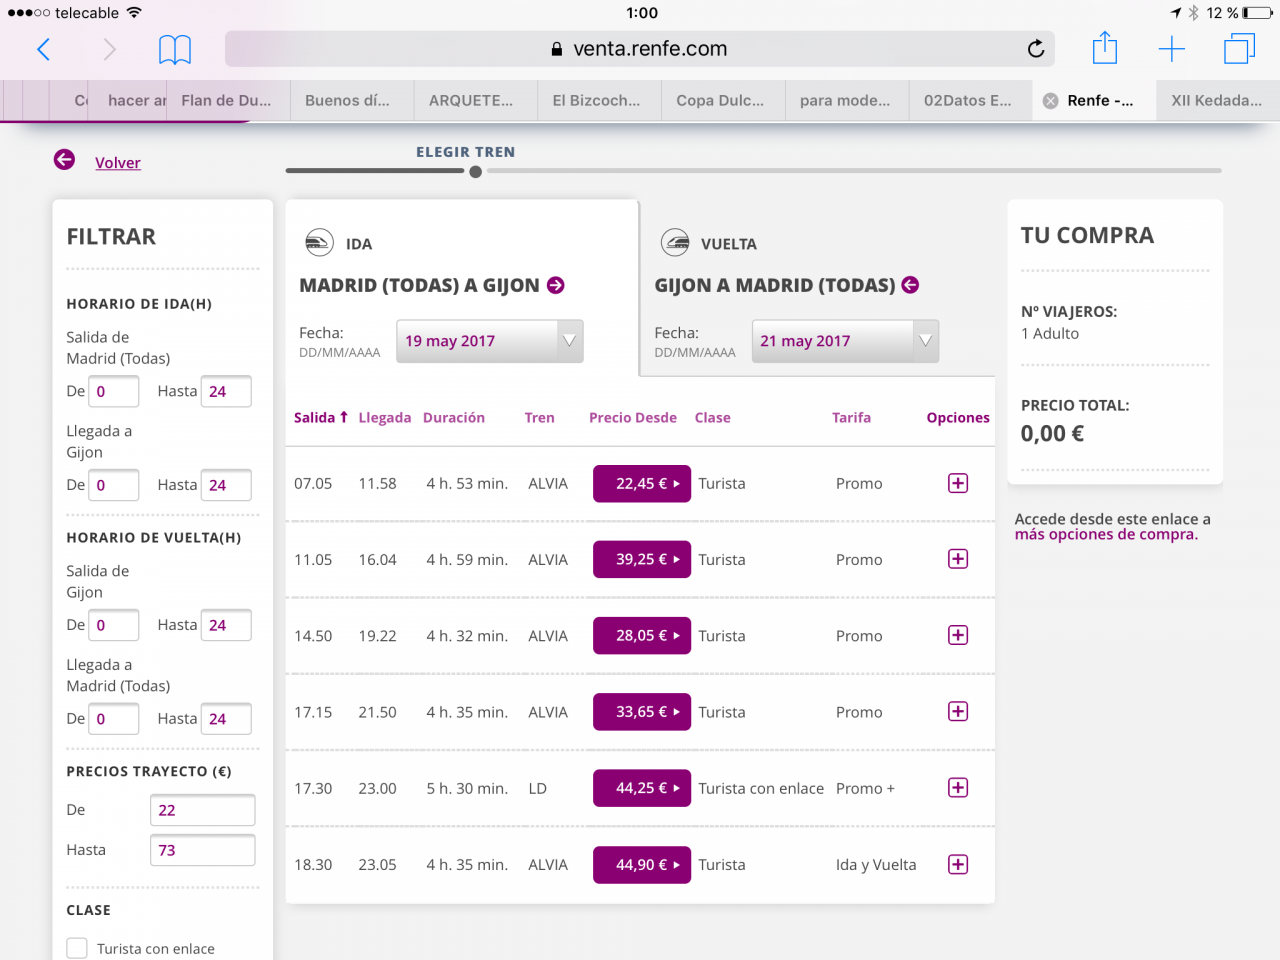Viewport: 1280px width, 960px height.
Task: Switch to the para mode... tab
Action: click(x=845, y=100)
